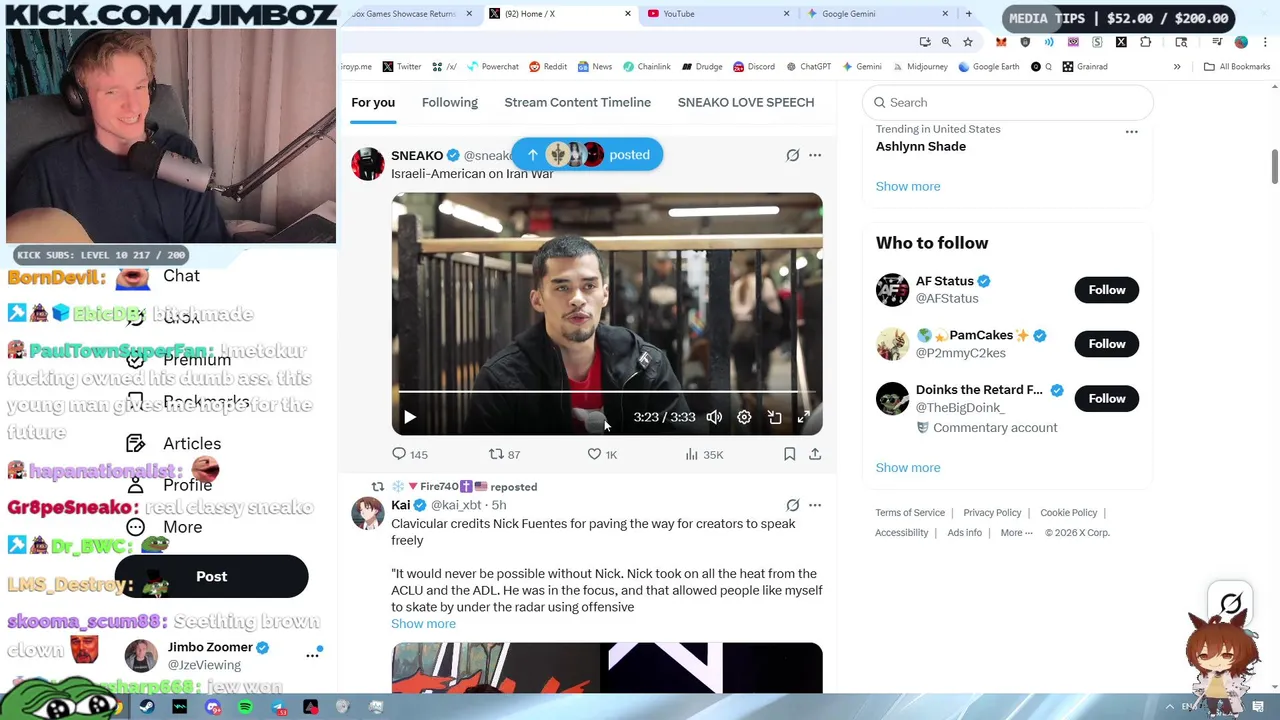Open Articles in sidebar
1280x720 pixels.
pyautogui.click(x=174, y=444)
